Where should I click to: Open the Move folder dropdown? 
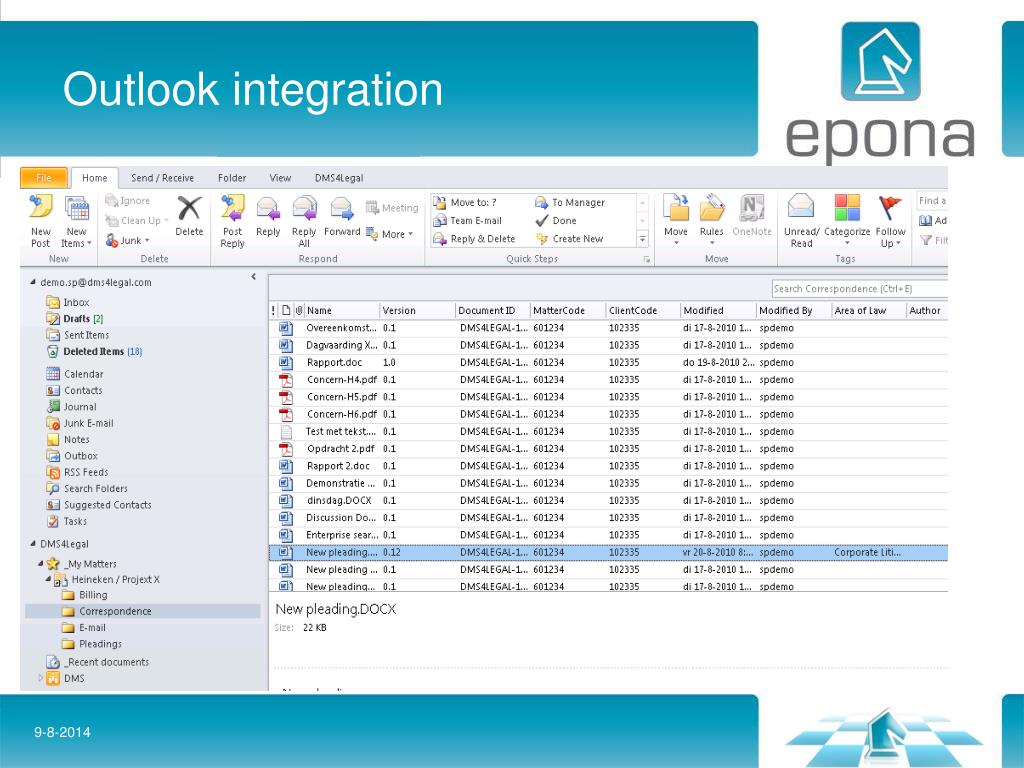click(676, 221)
